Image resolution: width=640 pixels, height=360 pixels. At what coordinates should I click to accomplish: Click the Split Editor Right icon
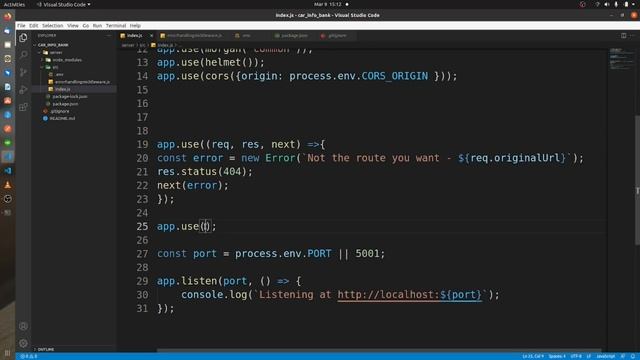point(623,36)
